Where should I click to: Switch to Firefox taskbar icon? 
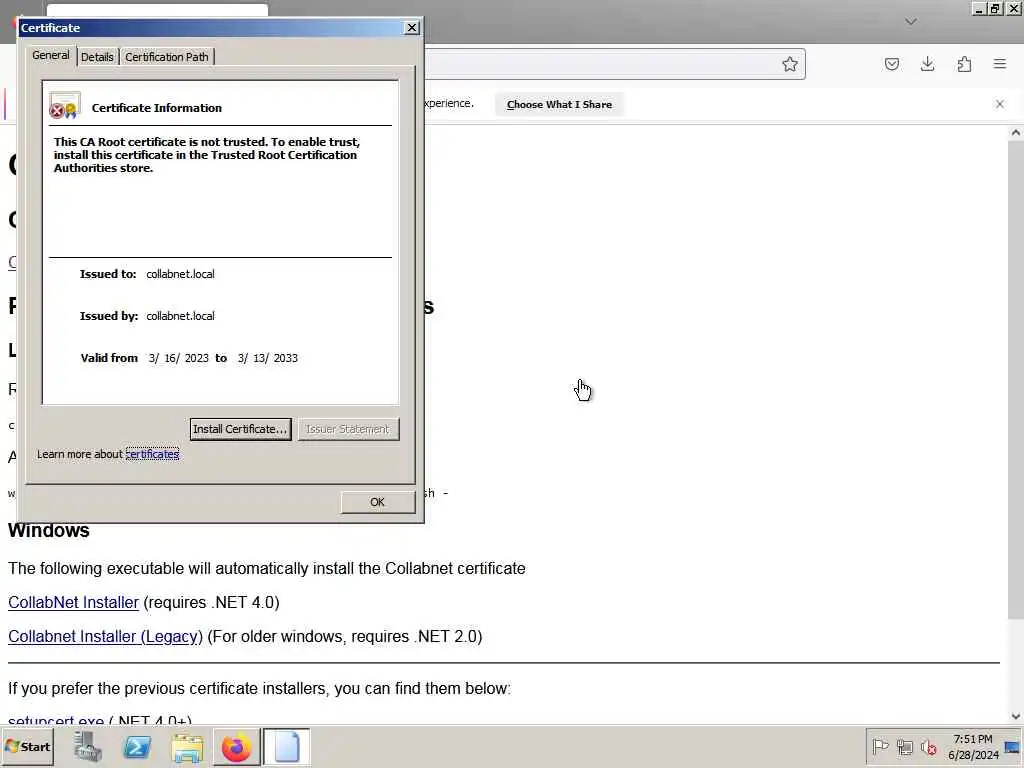point(236,746)
